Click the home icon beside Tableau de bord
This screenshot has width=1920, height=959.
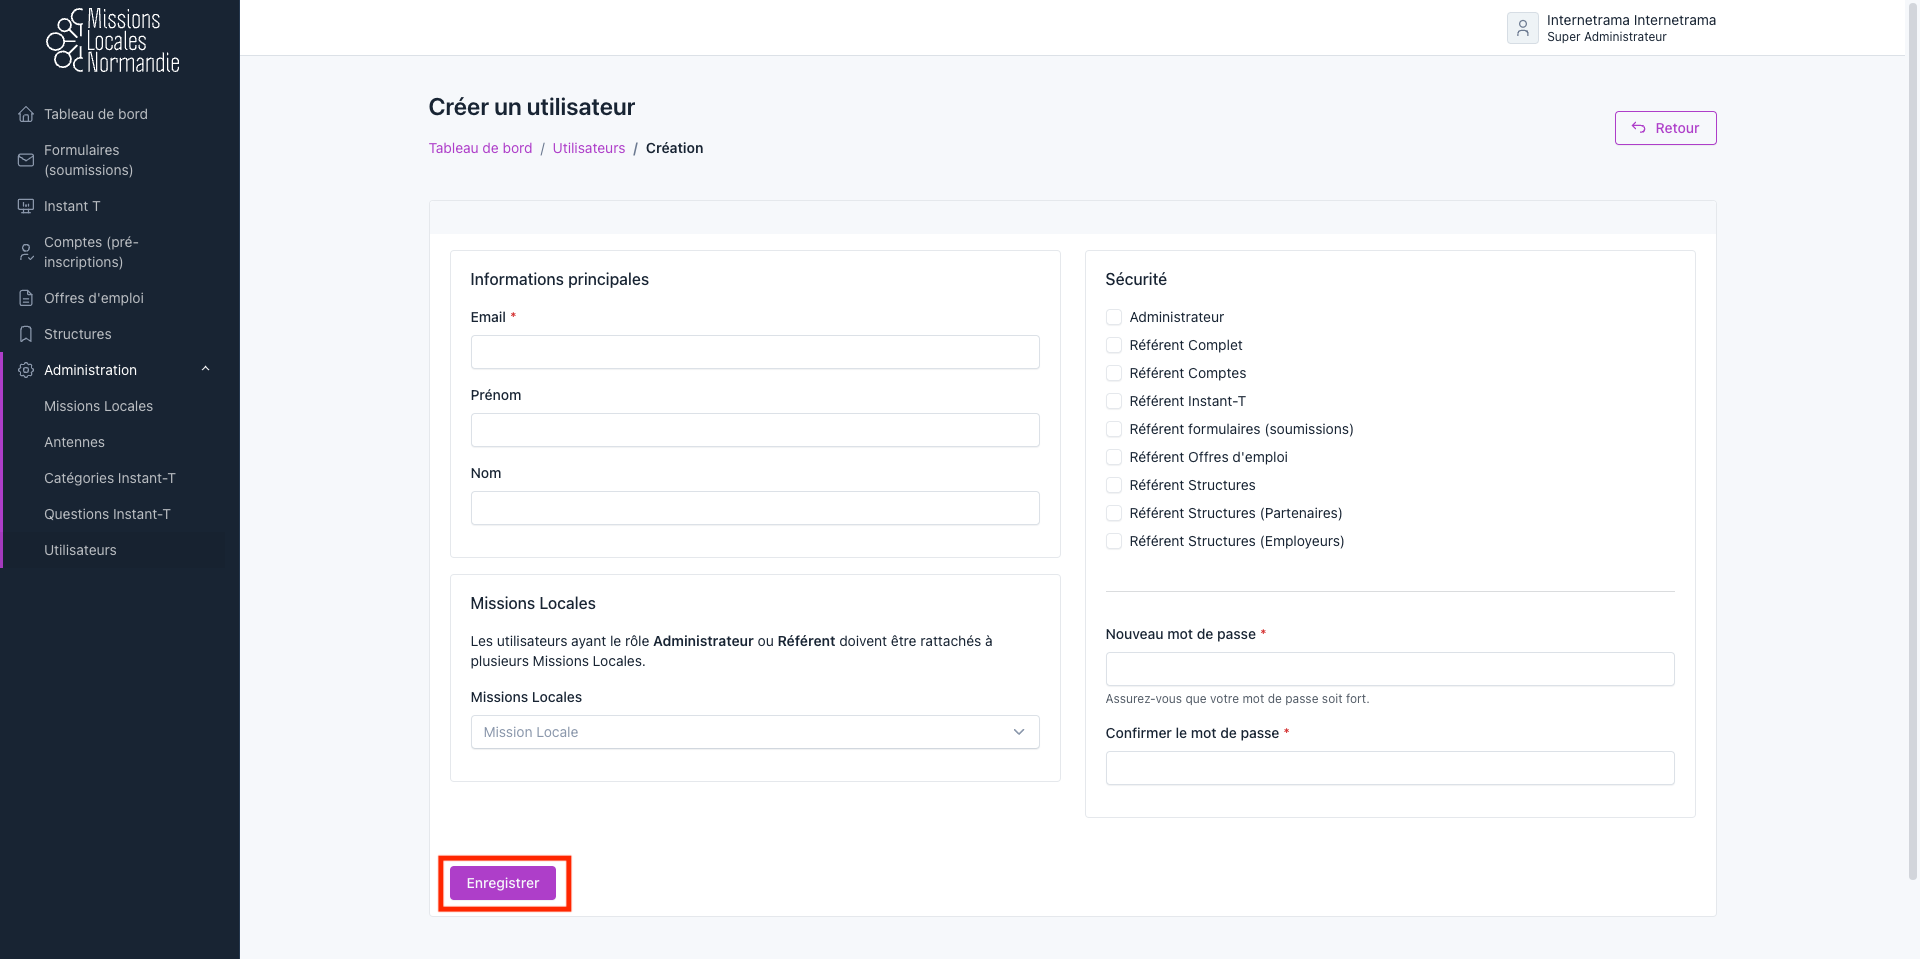click(26, 114)
